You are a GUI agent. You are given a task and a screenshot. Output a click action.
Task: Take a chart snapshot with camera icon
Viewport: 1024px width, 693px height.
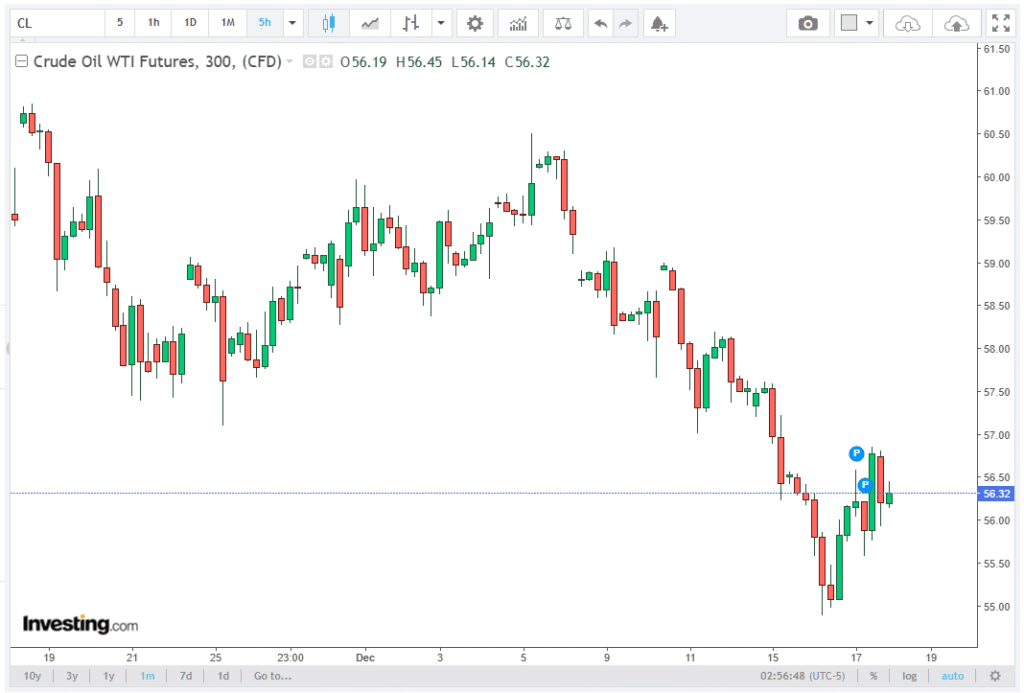click(807, 22)
